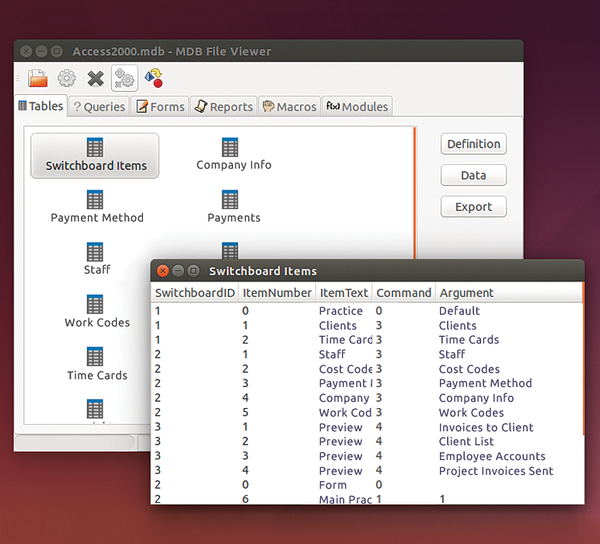Select the 'Form' ItemText cell
The image size is (600, 544).
pos(333,485)
